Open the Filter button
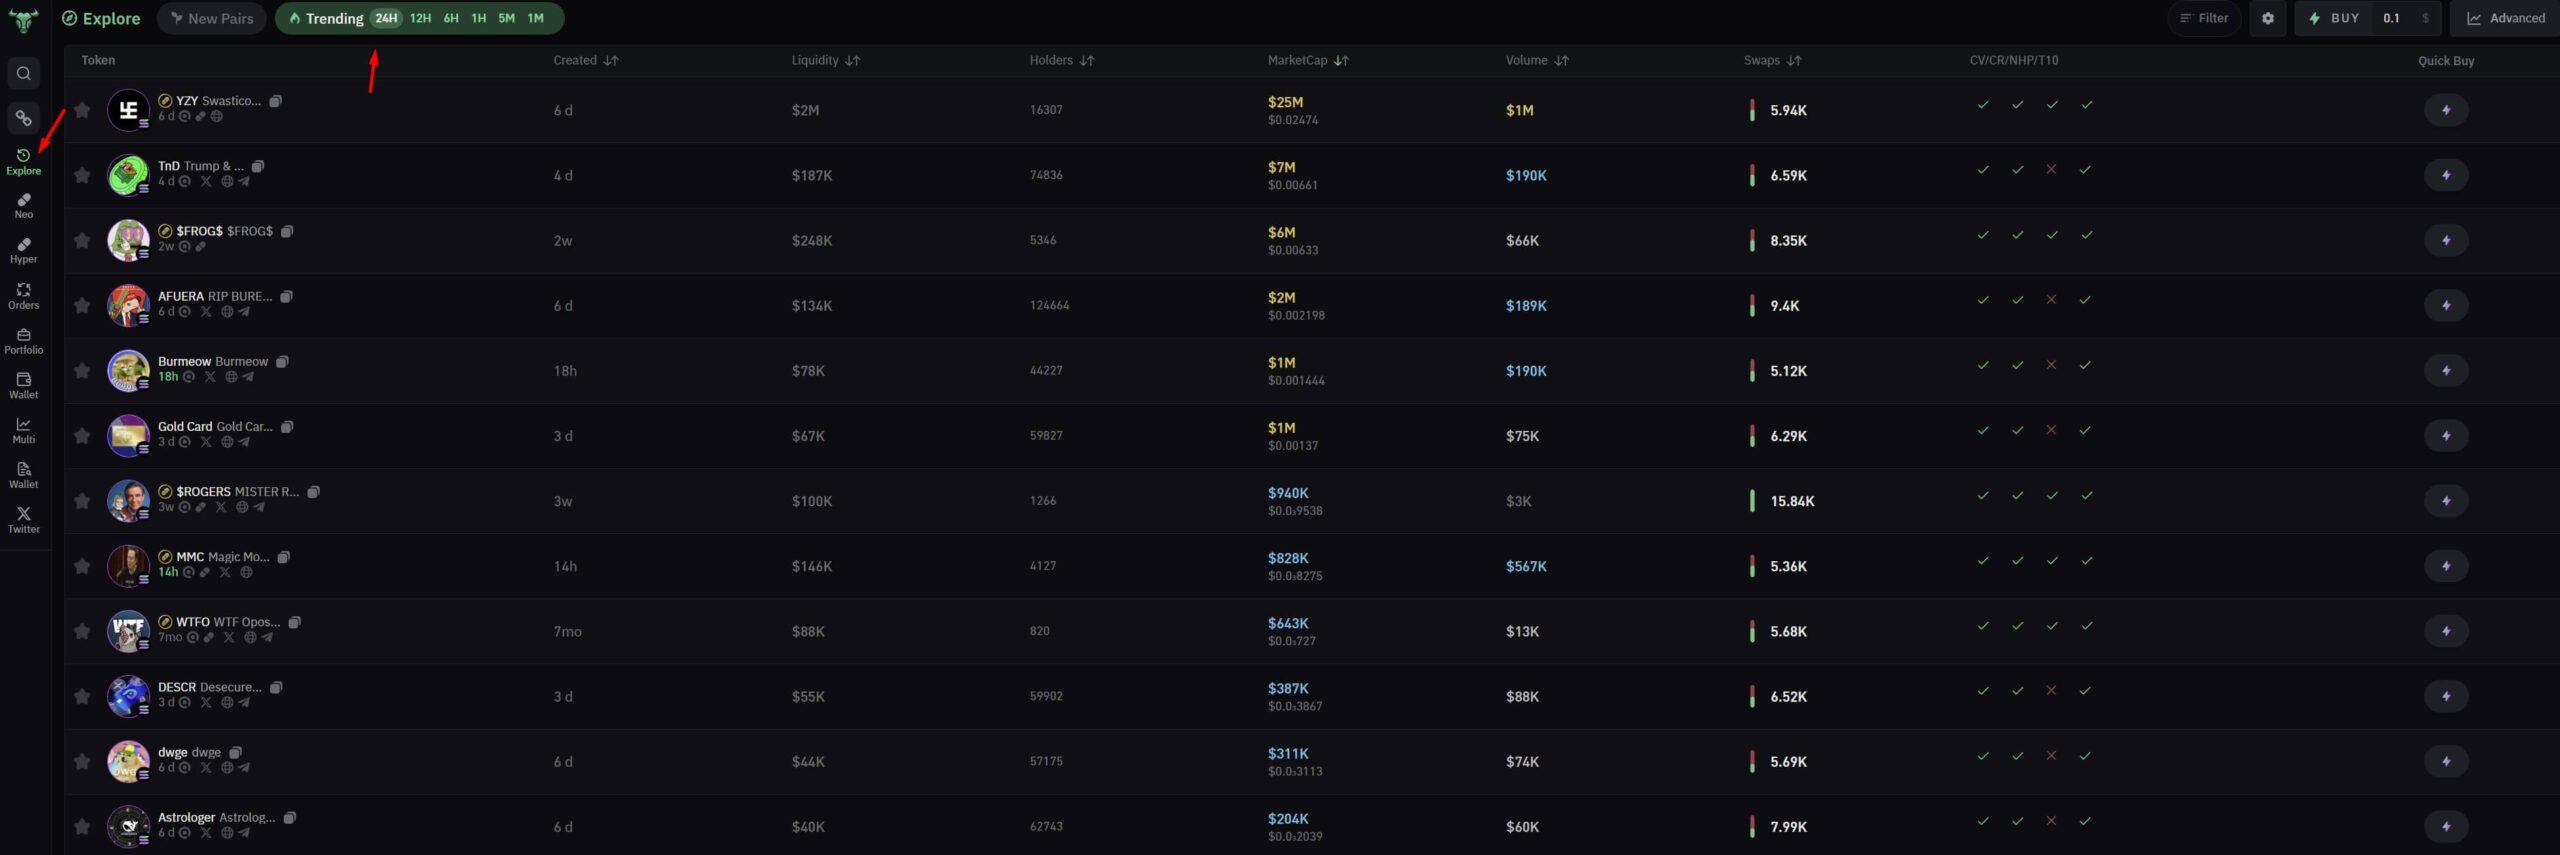This screenshot has height=855, width=2560. point(2204,18)
